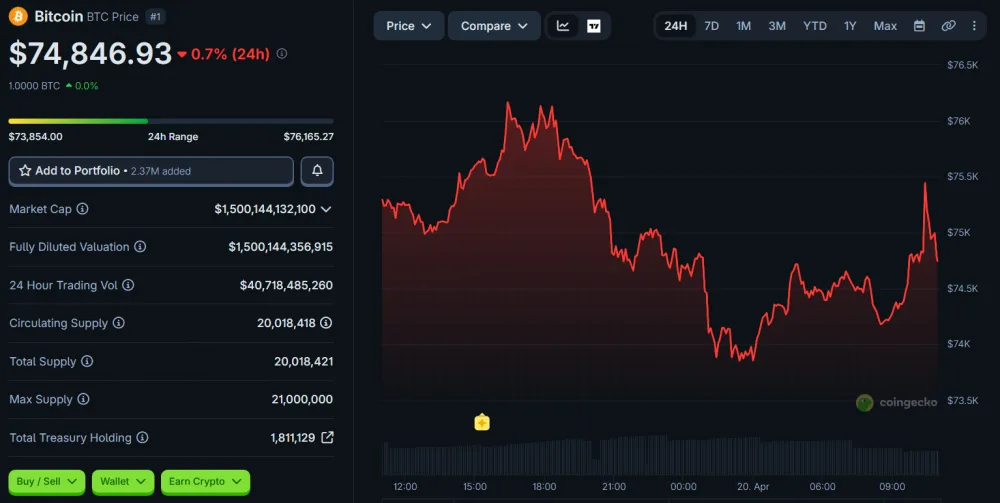Click the 1.0000 BTC conversion text
The width and height of the screenshot is (1000, 503).
tap(34, 85)
